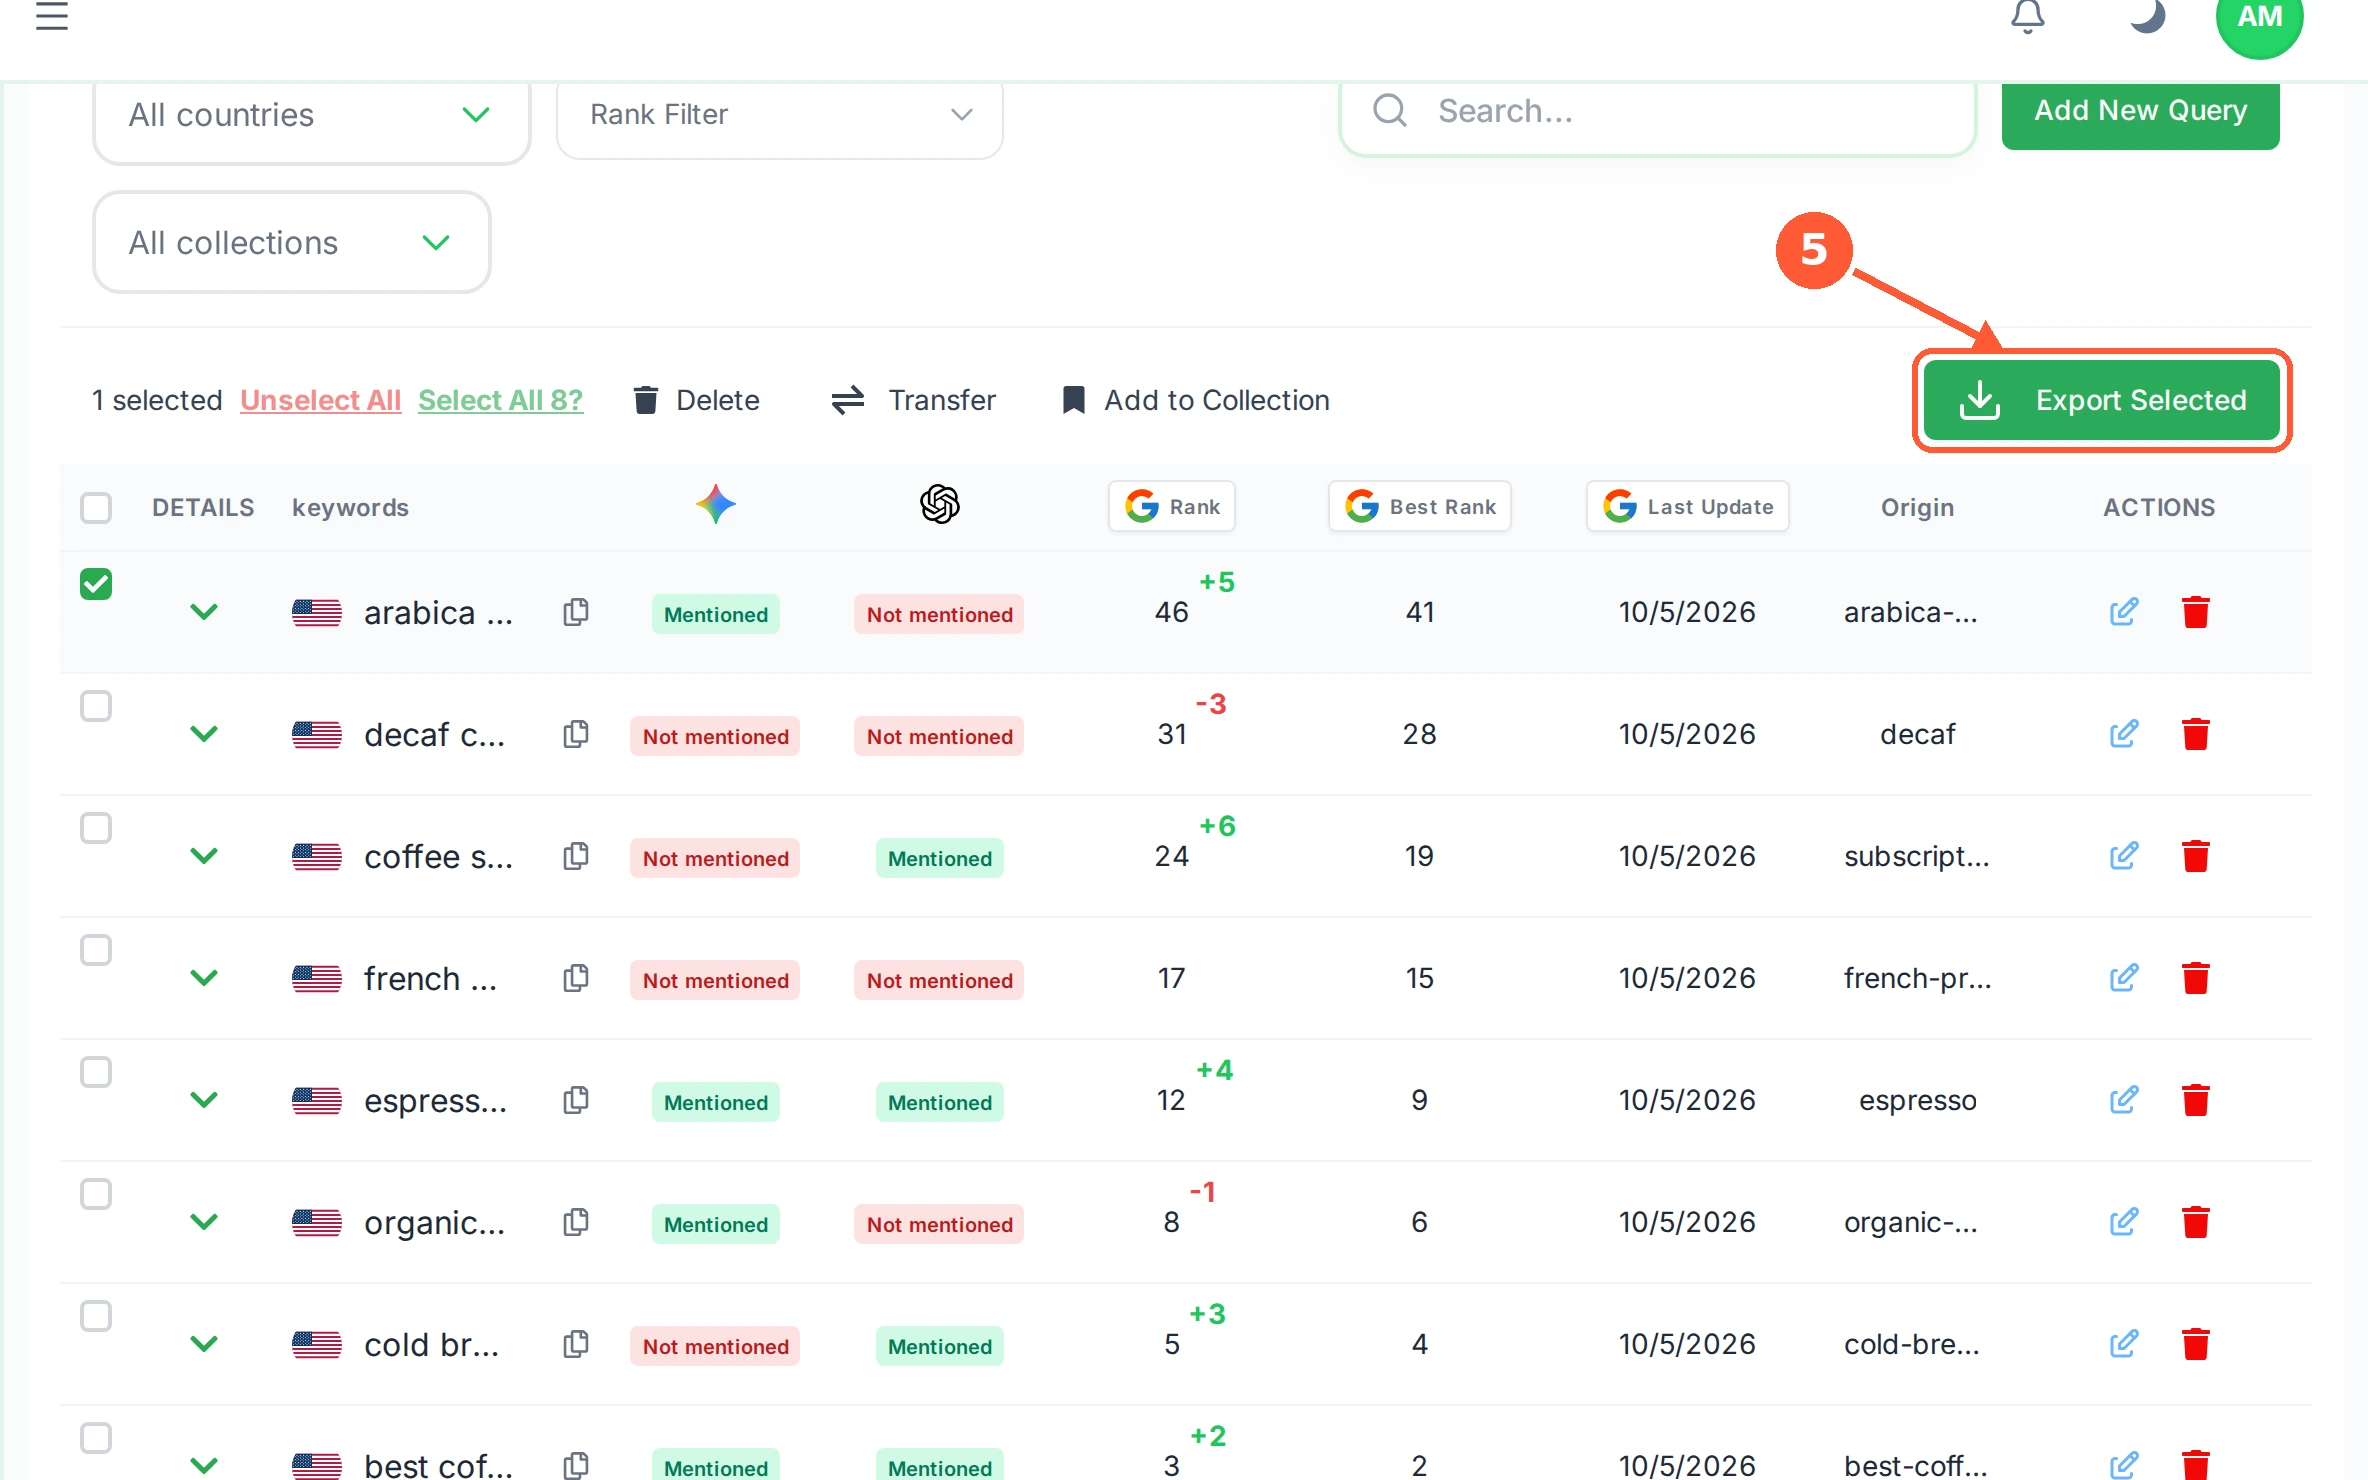Edit the decaf row
The height and width of the screenshot is (1480, 2368).
2123,734
